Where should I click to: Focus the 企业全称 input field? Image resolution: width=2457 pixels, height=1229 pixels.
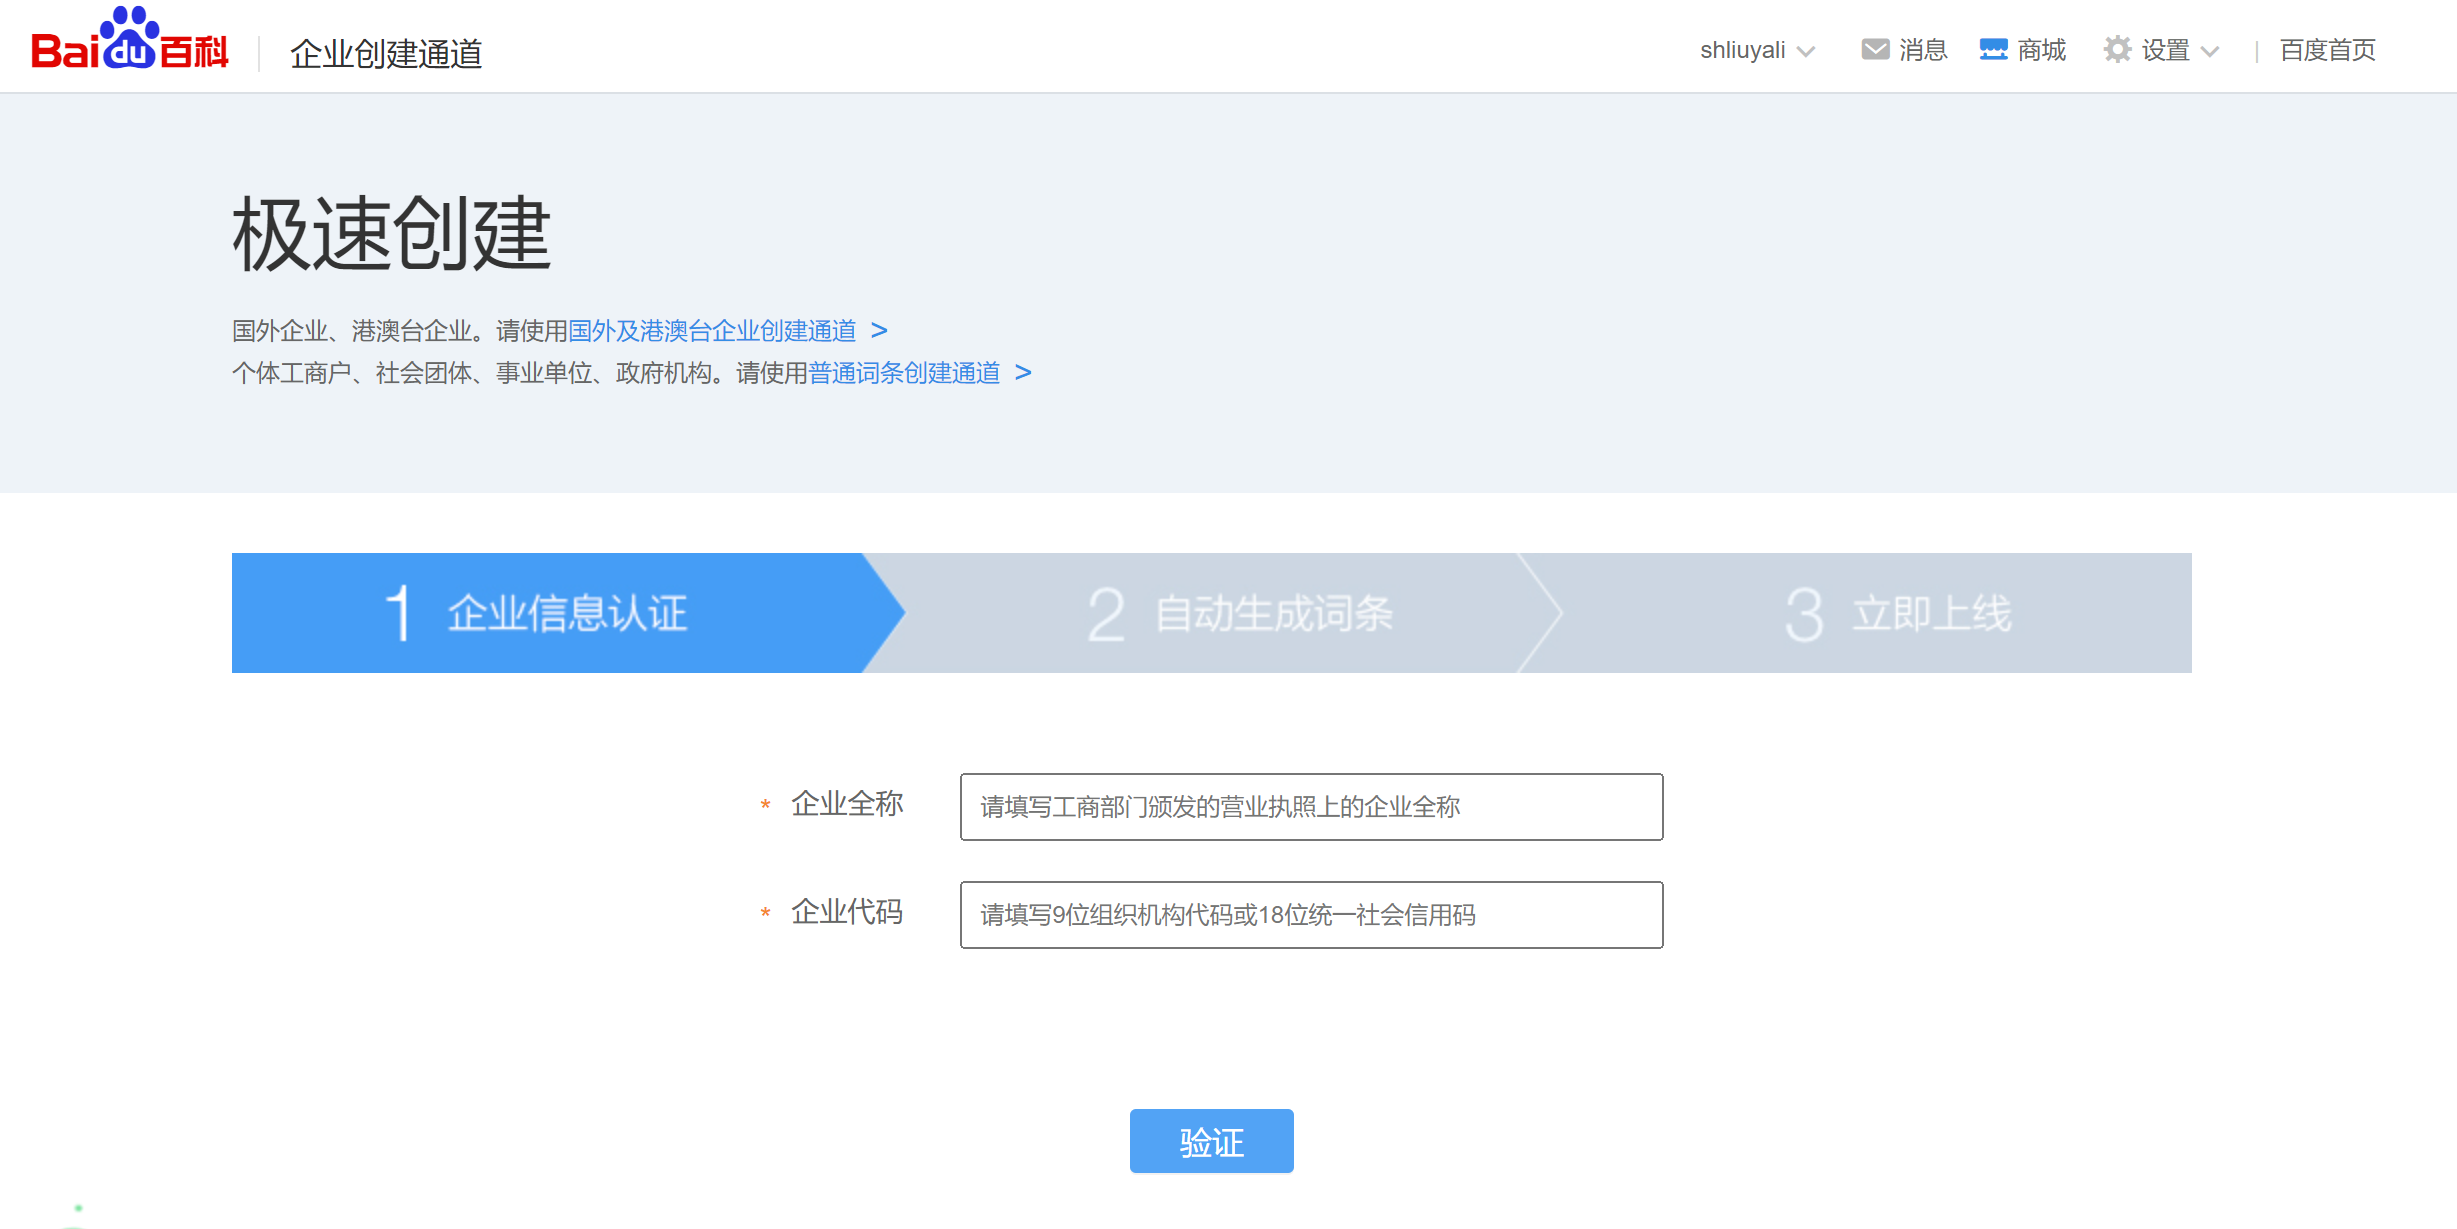click(1311, 807)
